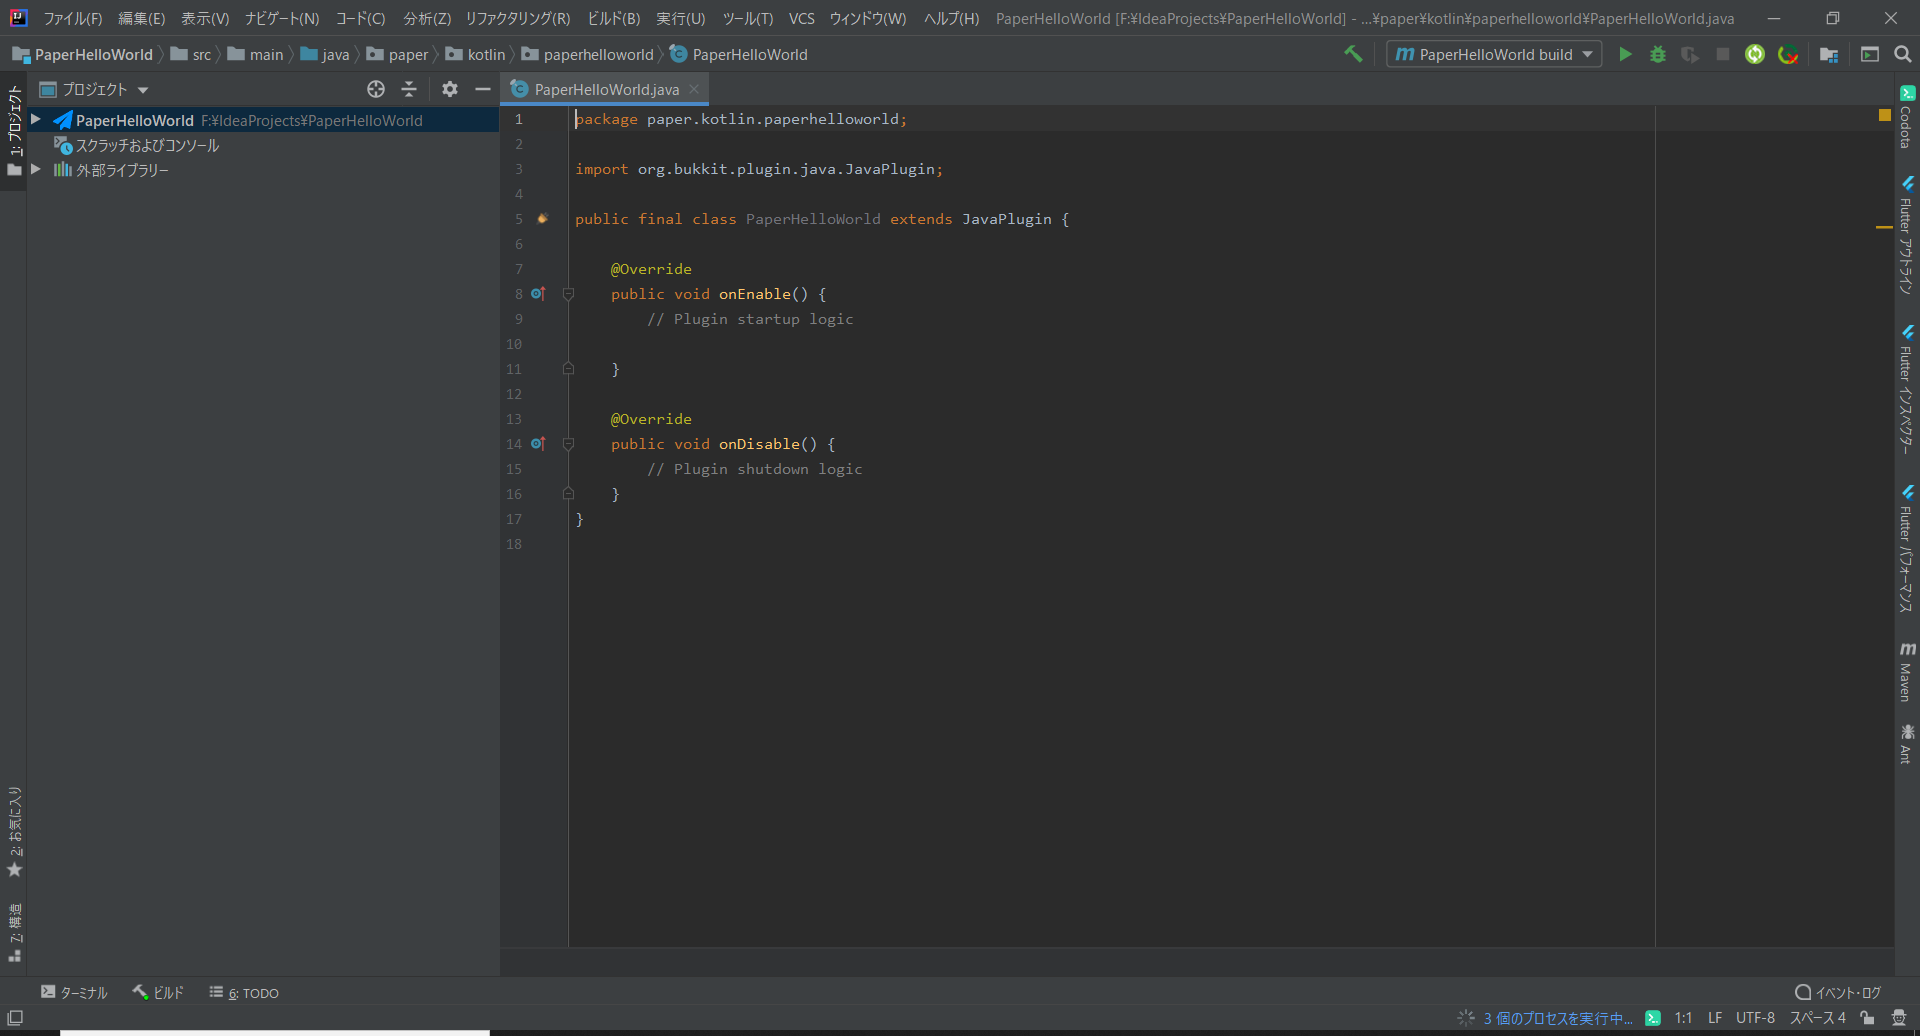Click the Debug bug icon

coord(1658,54)
